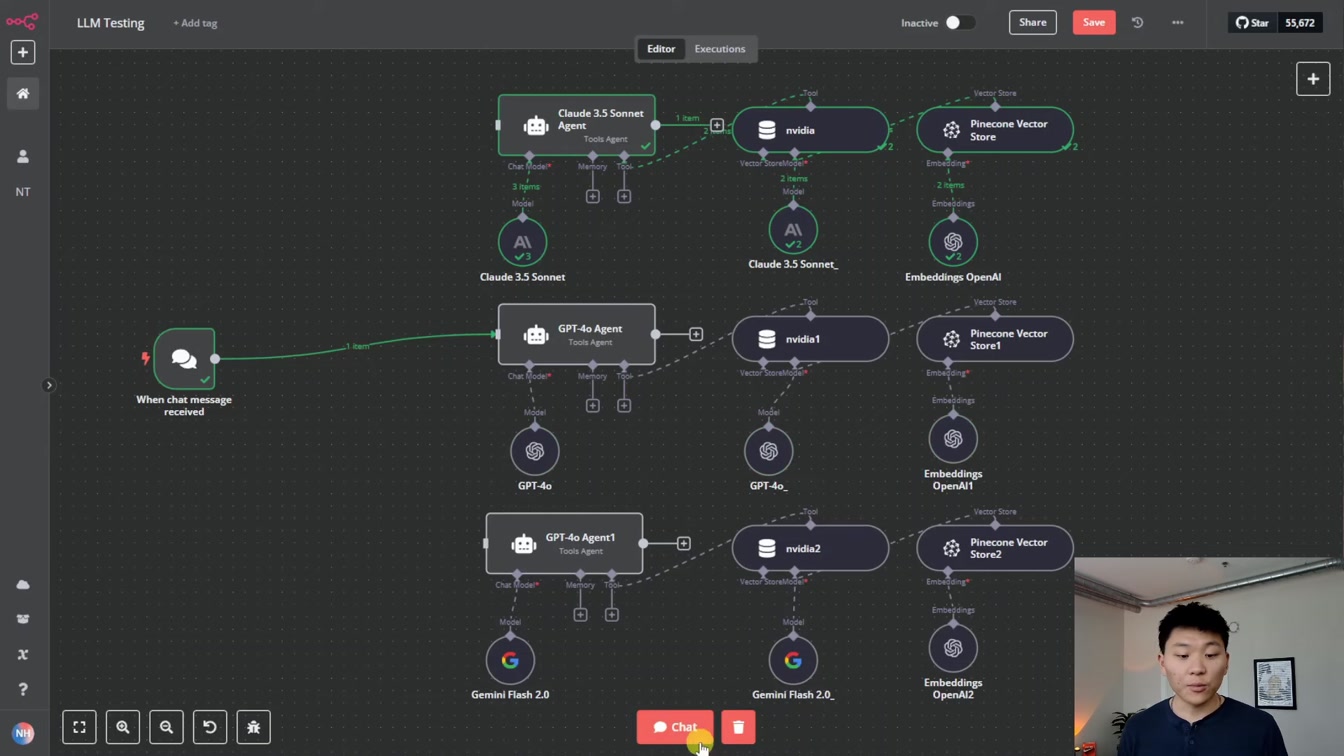Click the LLM Testing workflow name
The image size is (1344, 756).
(x=111, y=22)
